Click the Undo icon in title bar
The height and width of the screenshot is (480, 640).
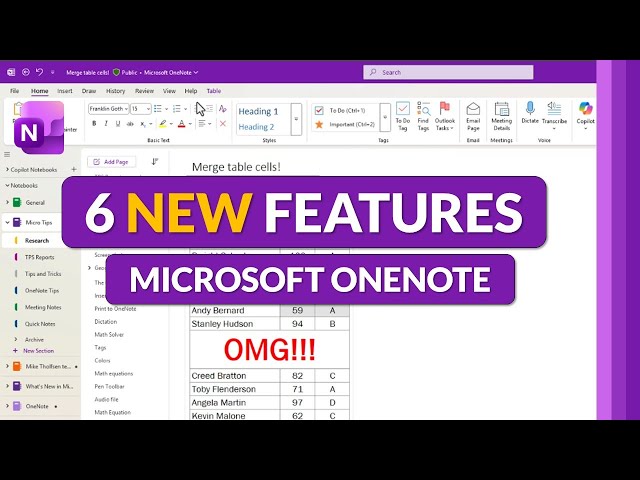tap(39, 72)
